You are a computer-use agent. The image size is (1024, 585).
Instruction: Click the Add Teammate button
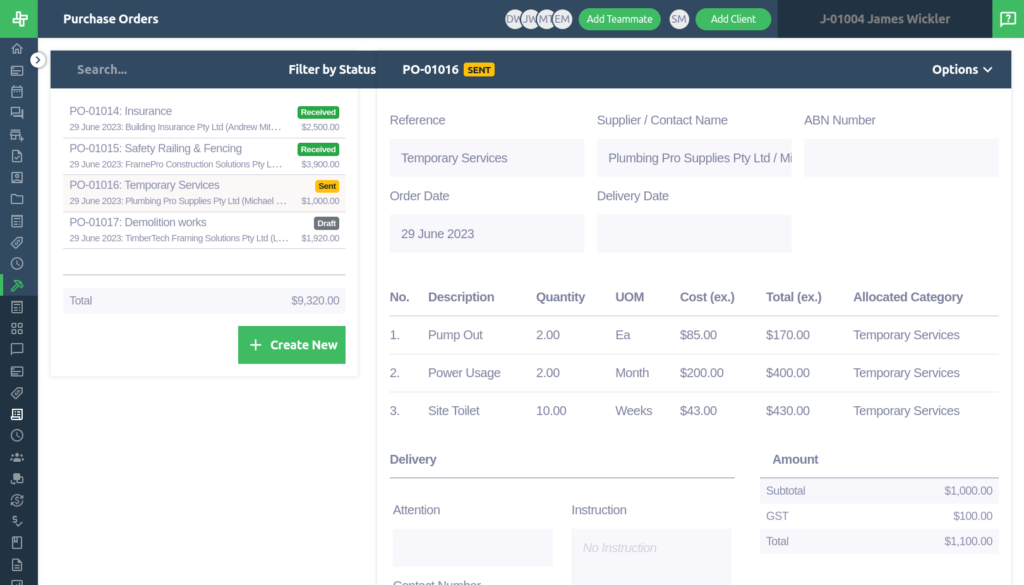coord(619,19)
